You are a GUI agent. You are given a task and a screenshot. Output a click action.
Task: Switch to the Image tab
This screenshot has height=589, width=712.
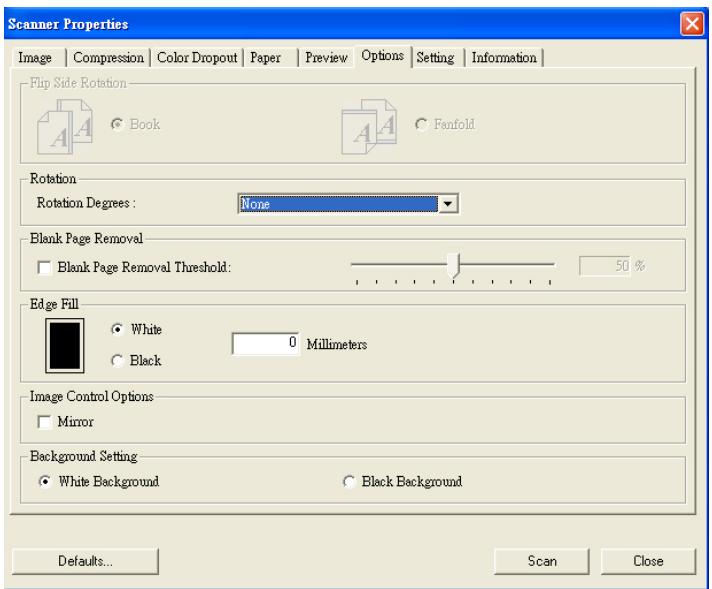(37, 57)
